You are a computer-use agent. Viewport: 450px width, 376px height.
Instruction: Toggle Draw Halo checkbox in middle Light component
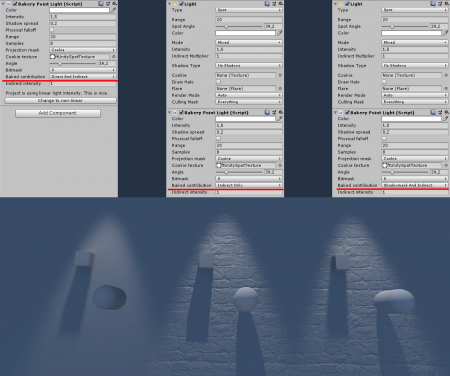click(218, 82)
